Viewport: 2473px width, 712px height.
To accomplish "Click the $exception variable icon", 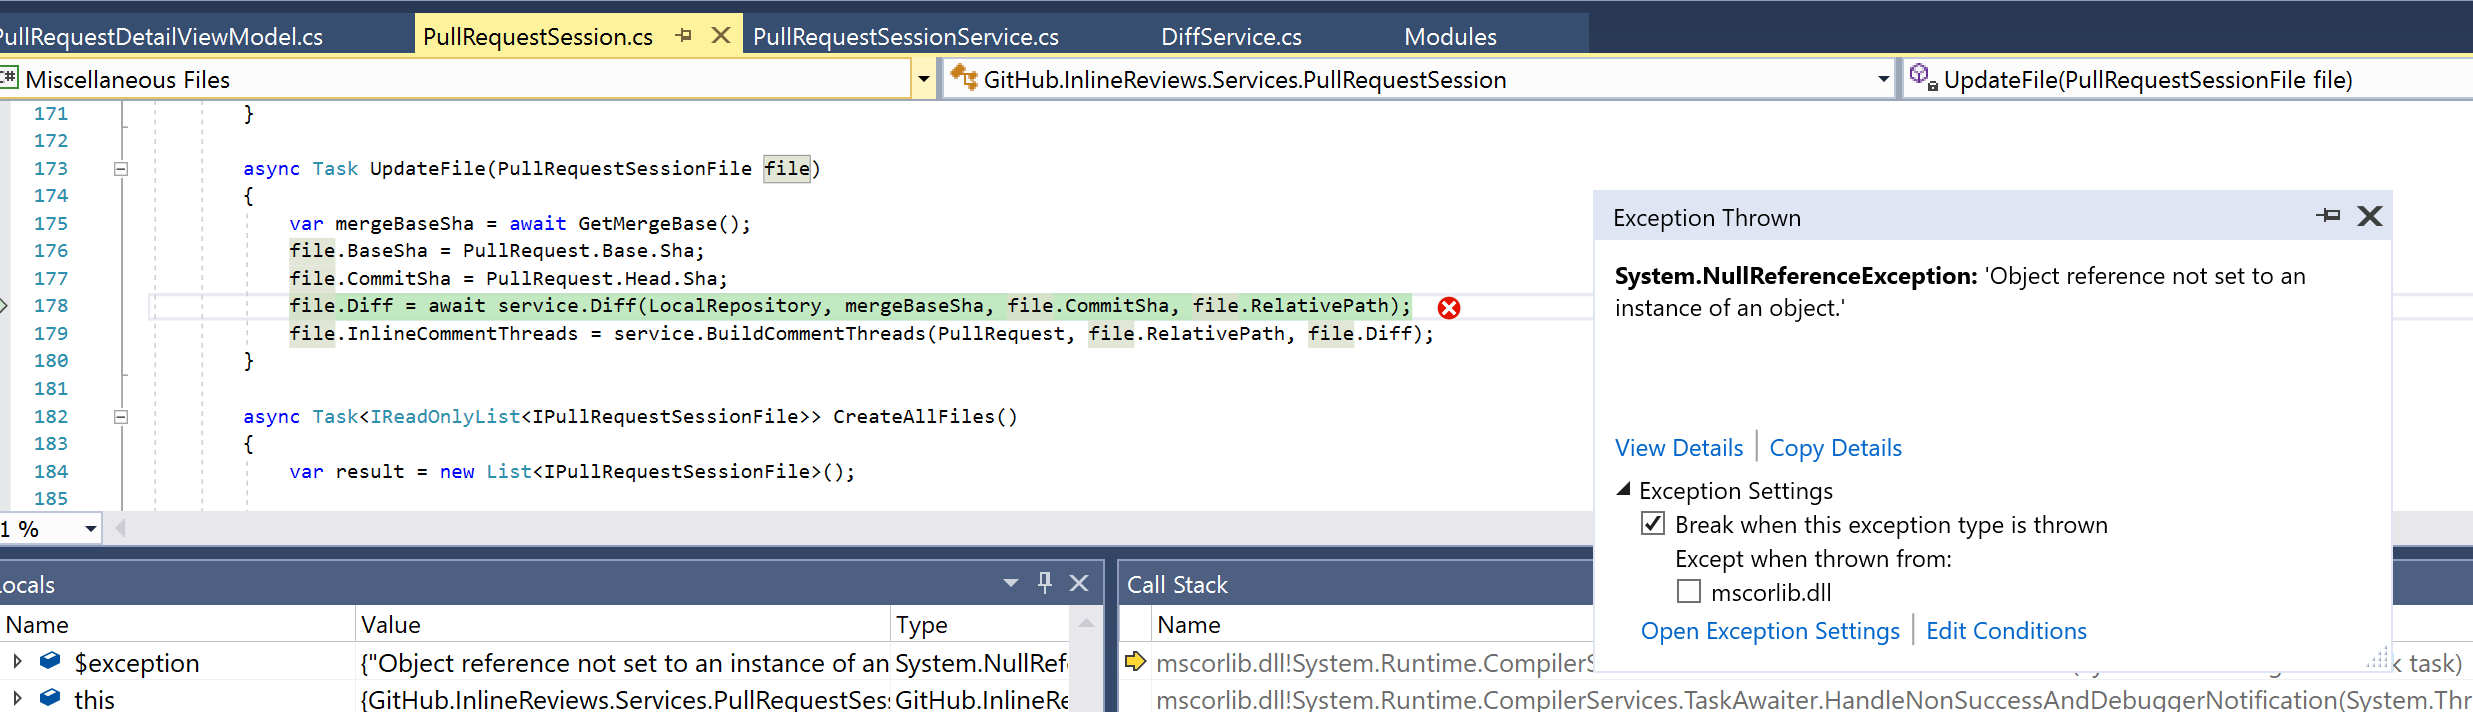I will click(50, 661).
